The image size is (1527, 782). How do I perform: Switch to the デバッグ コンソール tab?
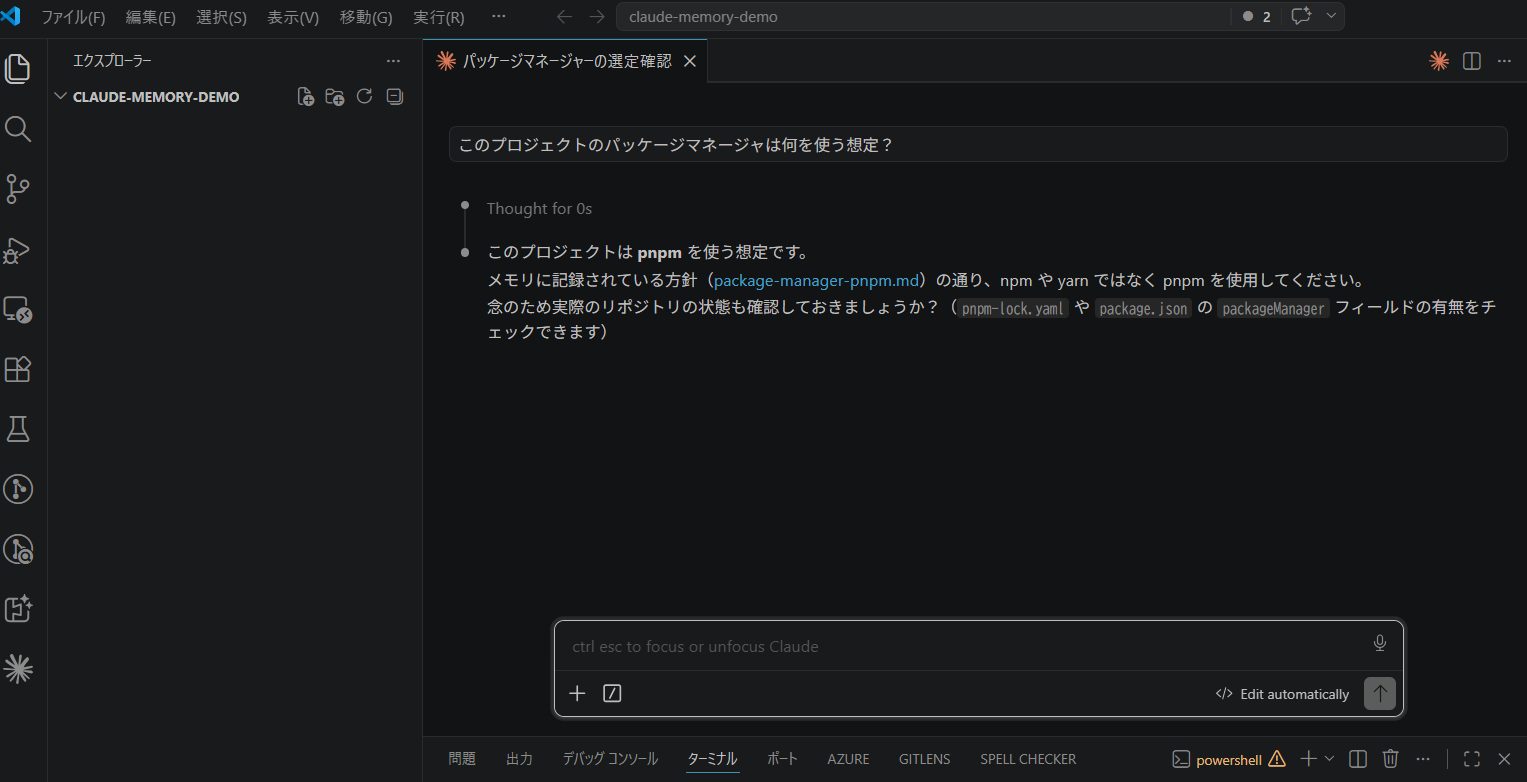610,759
